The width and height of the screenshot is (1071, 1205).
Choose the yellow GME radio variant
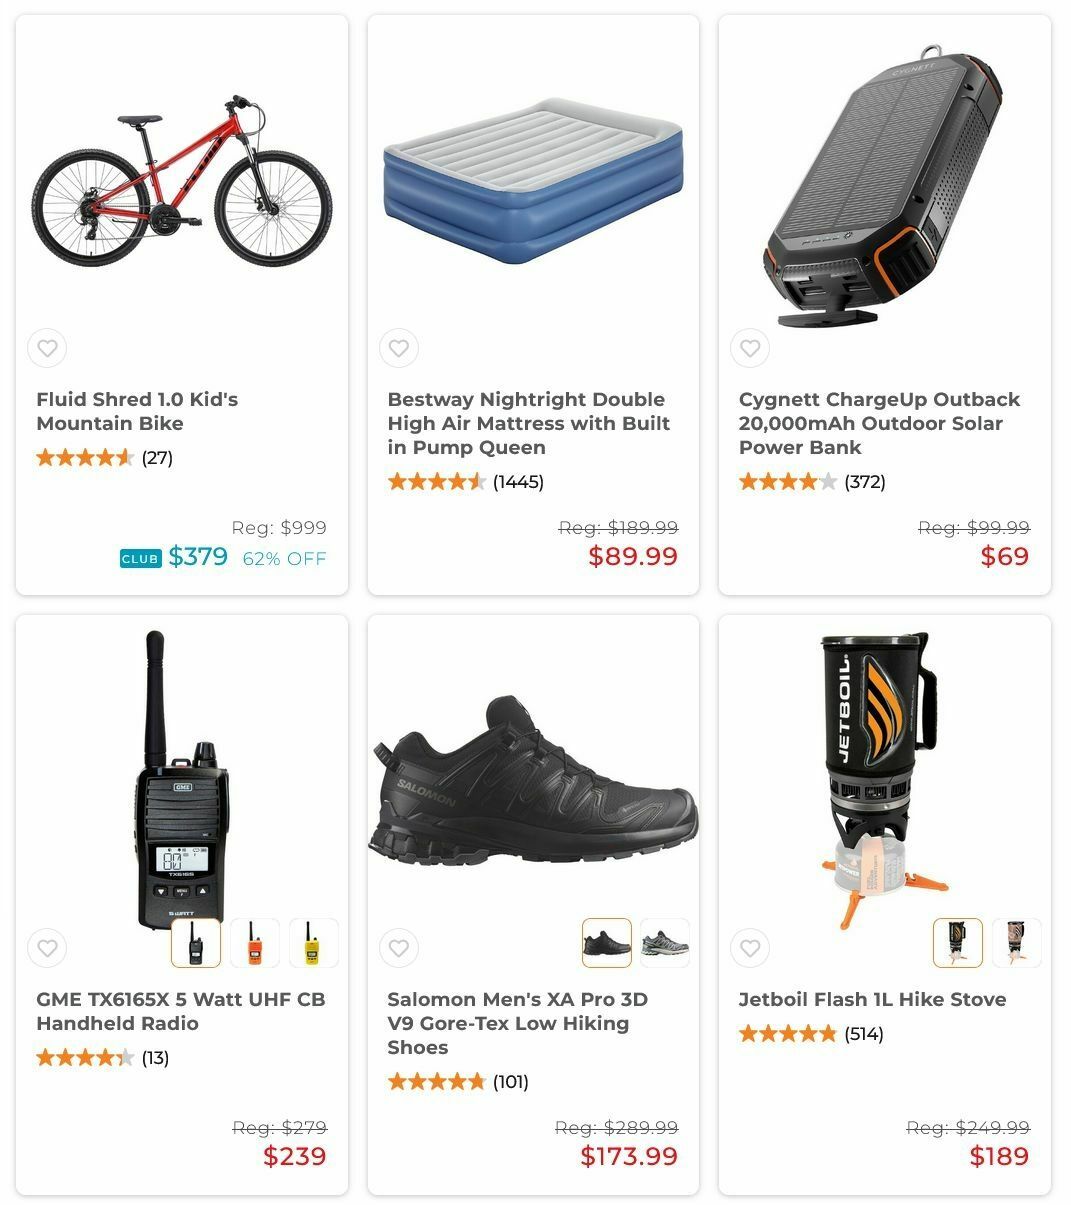(x=314, y=943)
